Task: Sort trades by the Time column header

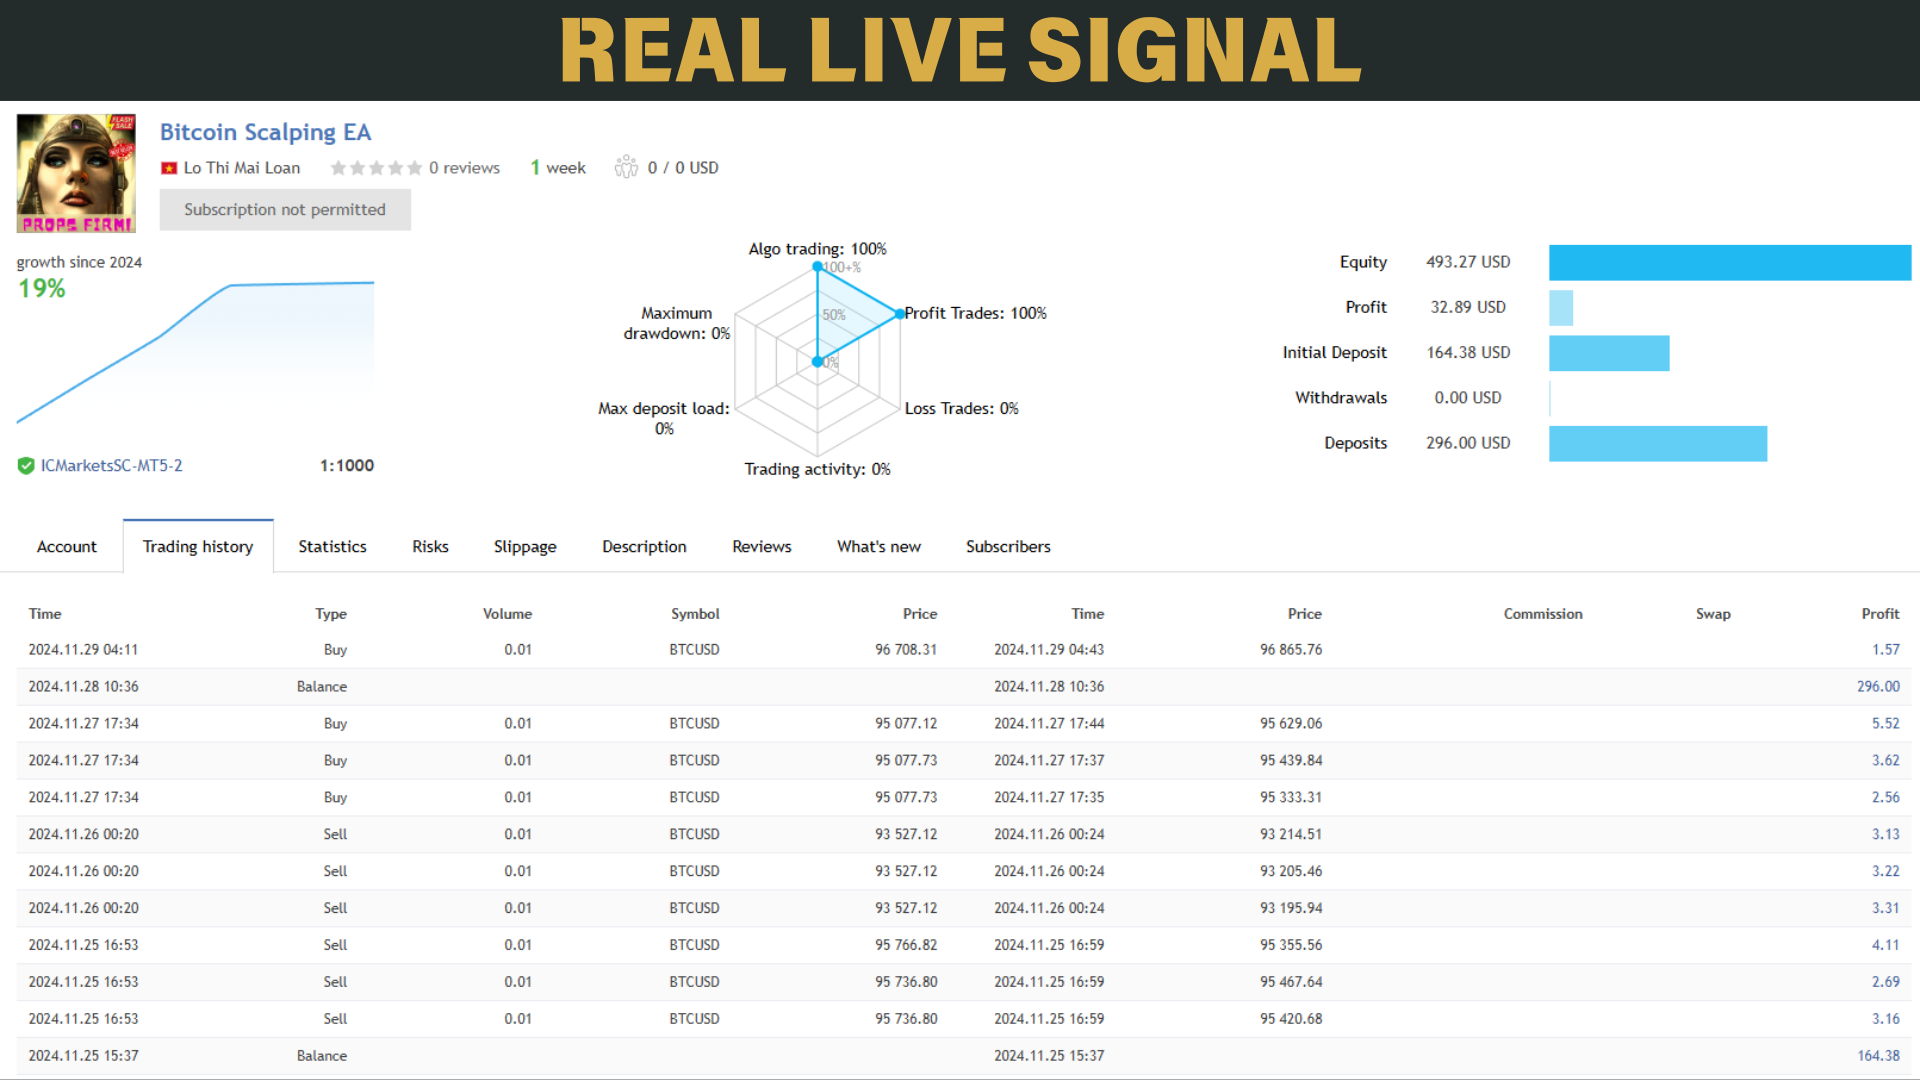Action: pos(44,613)
